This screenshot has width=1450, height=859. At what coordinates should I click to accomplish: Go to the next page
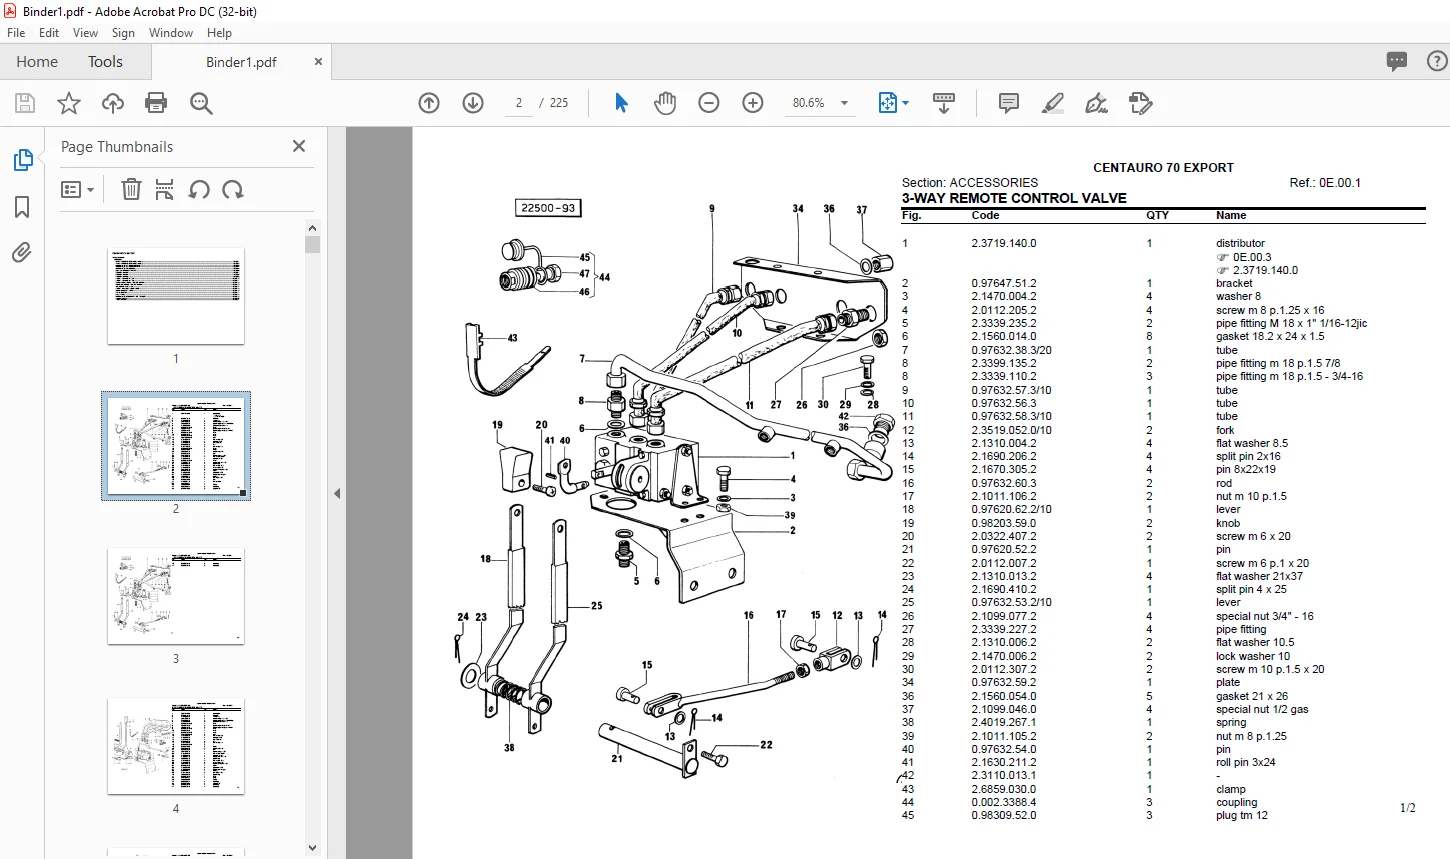[x=473, y=103]
